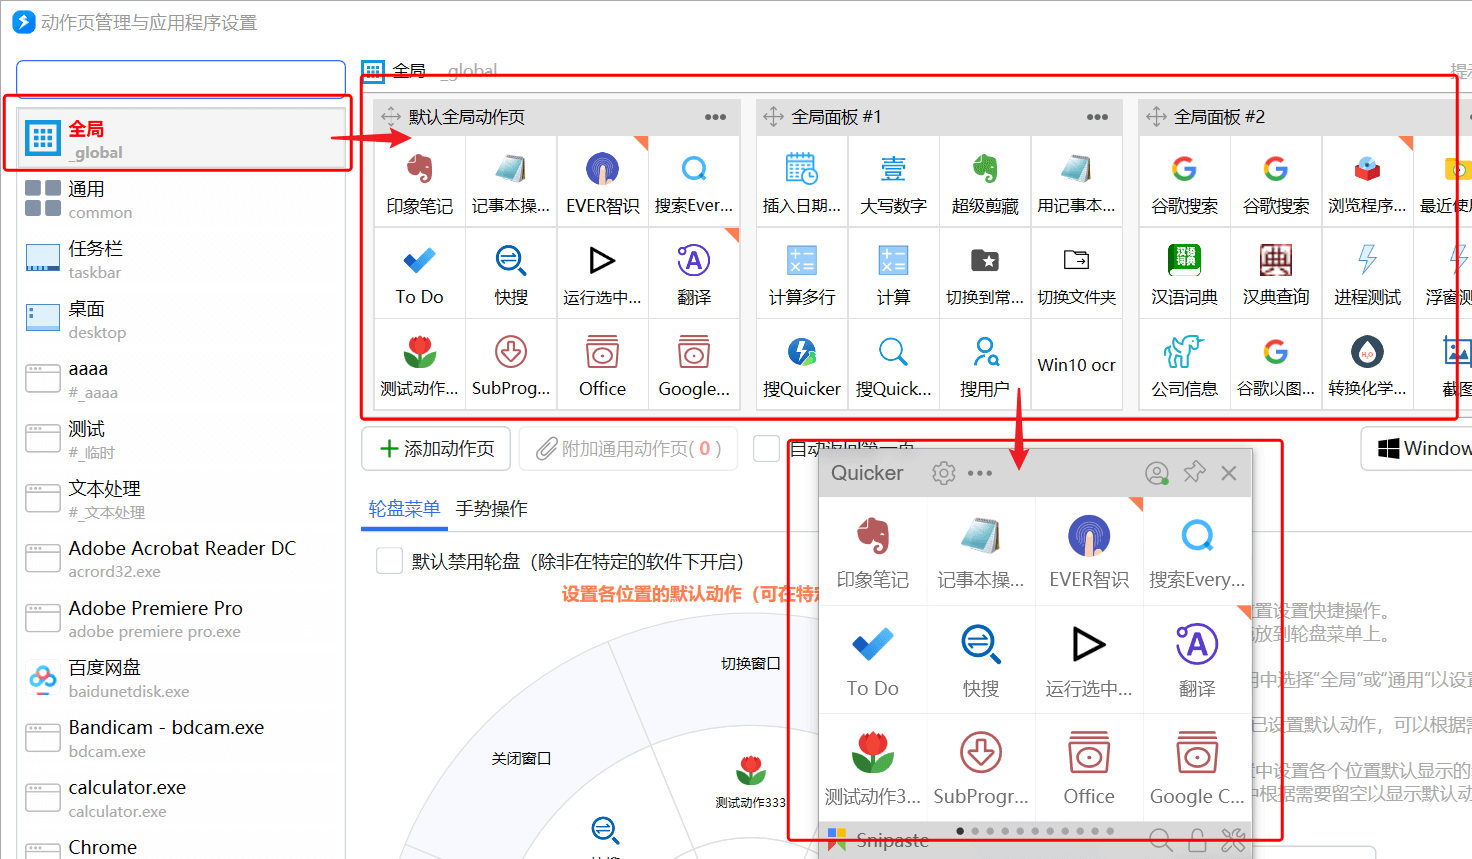Switch to 手势操作 tab
The width and height of the screenshot is (1472, 859).
tap(491, 508)
